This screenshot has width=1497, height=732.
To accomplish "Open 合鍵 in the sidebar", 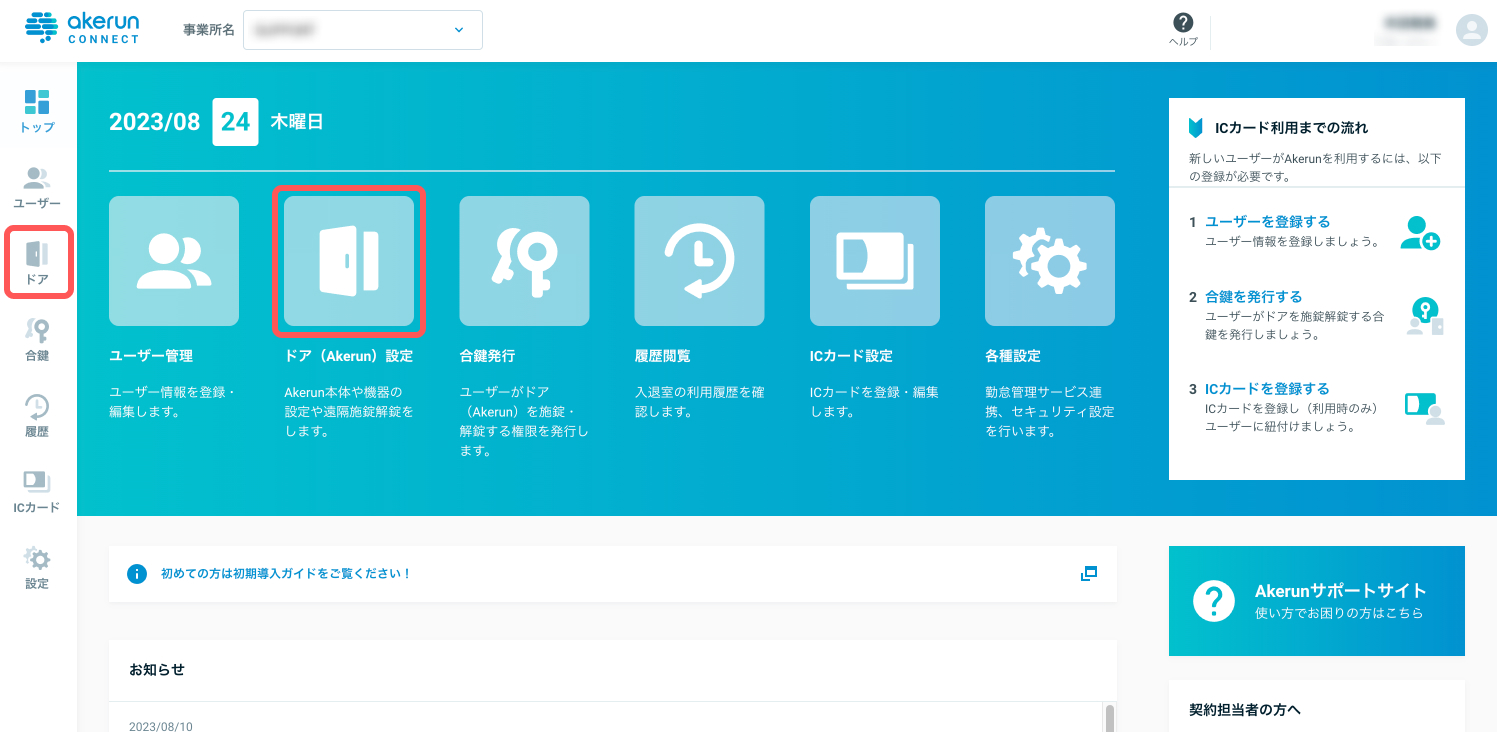I will [x=37, y=339].
